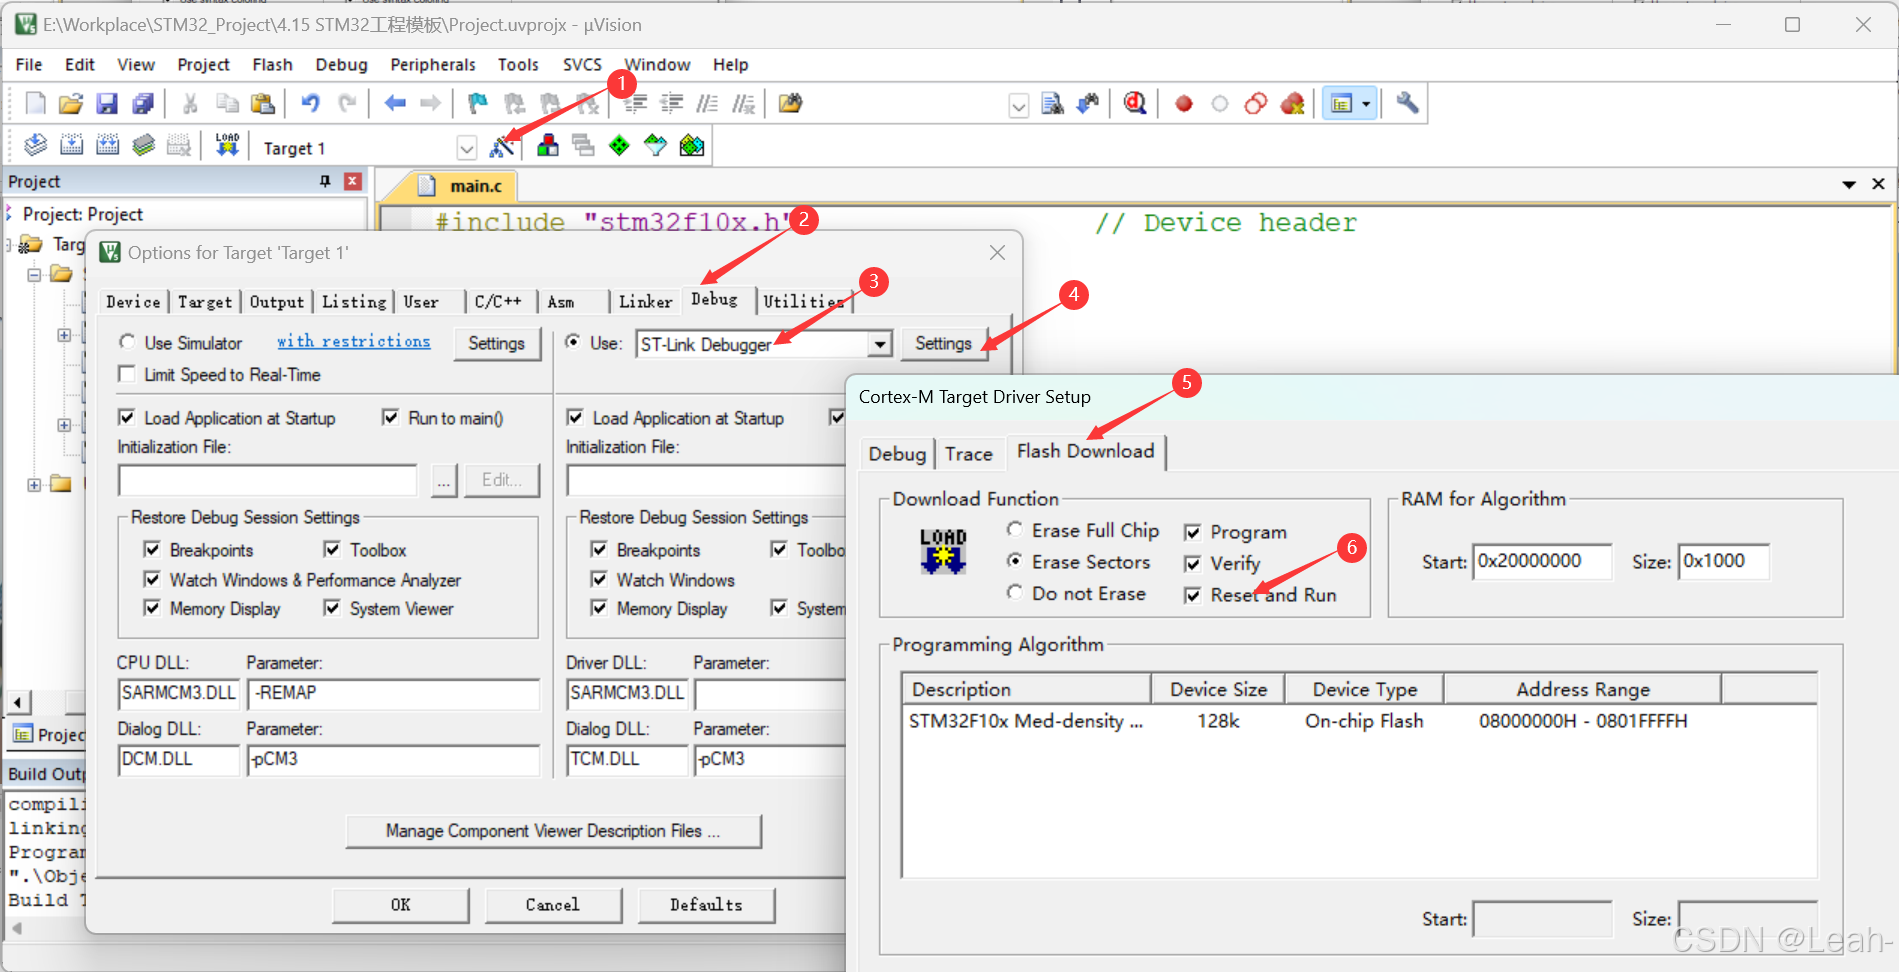Image resolution: width=1899 pixels, height=972 pixels.
Task: Create a new file with toolbar icon
Action: [35, 103]
